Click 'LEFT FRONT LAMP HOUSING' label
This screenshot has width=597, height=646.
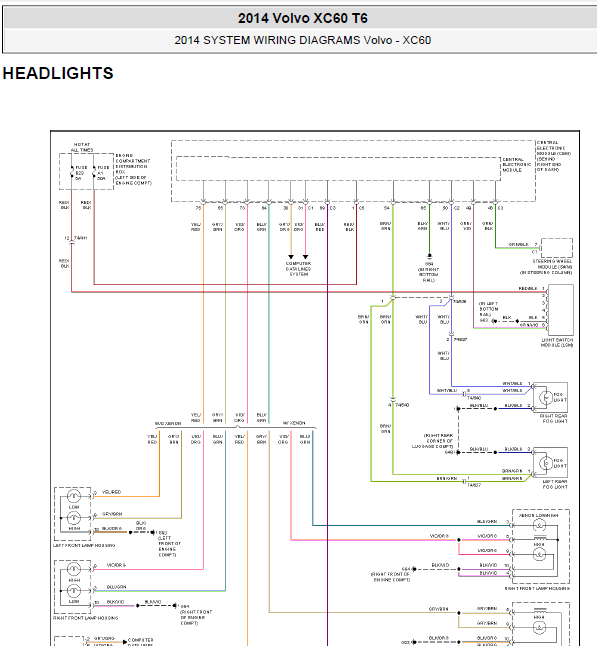pos(84,545)
